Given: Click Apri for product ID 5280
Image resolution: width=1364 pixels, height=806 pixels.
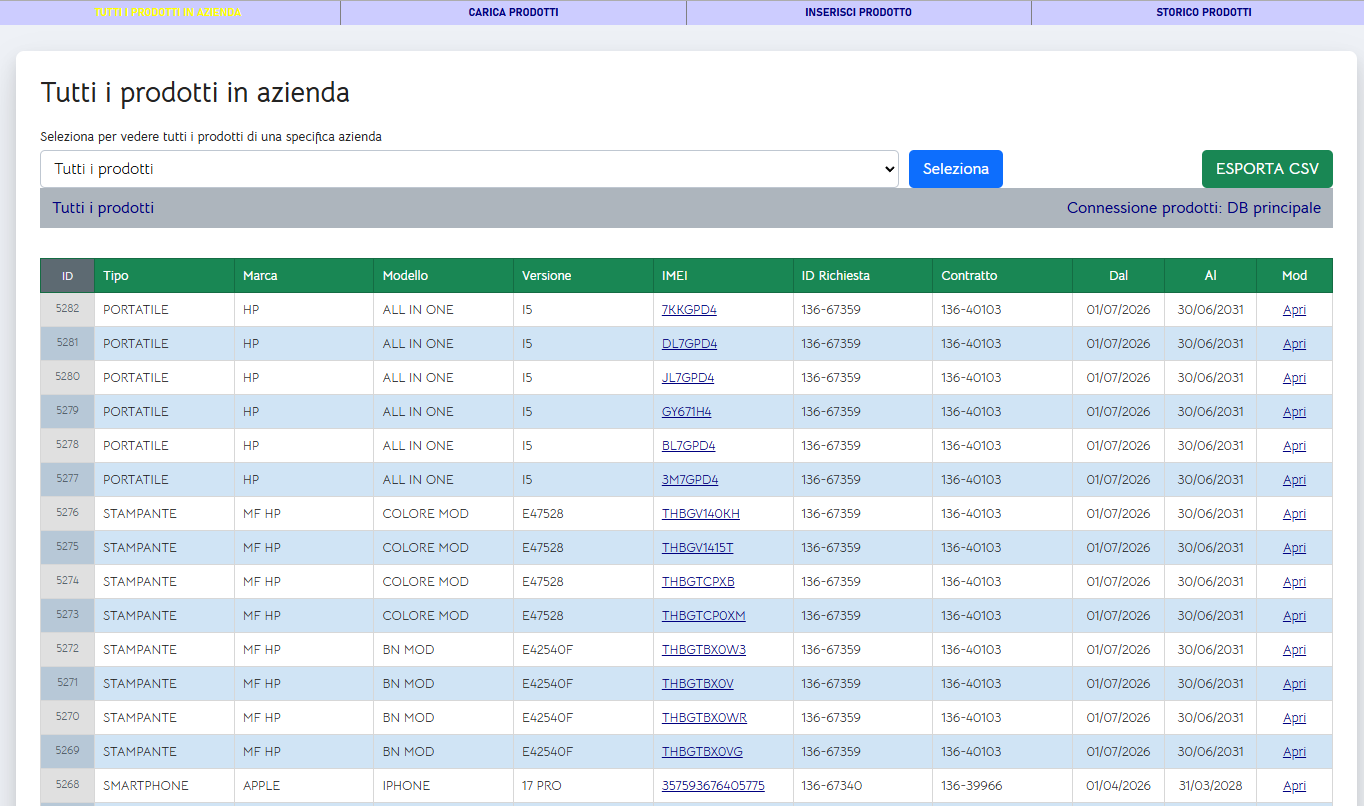Looking at the screenshot, I should point(1294,378).
